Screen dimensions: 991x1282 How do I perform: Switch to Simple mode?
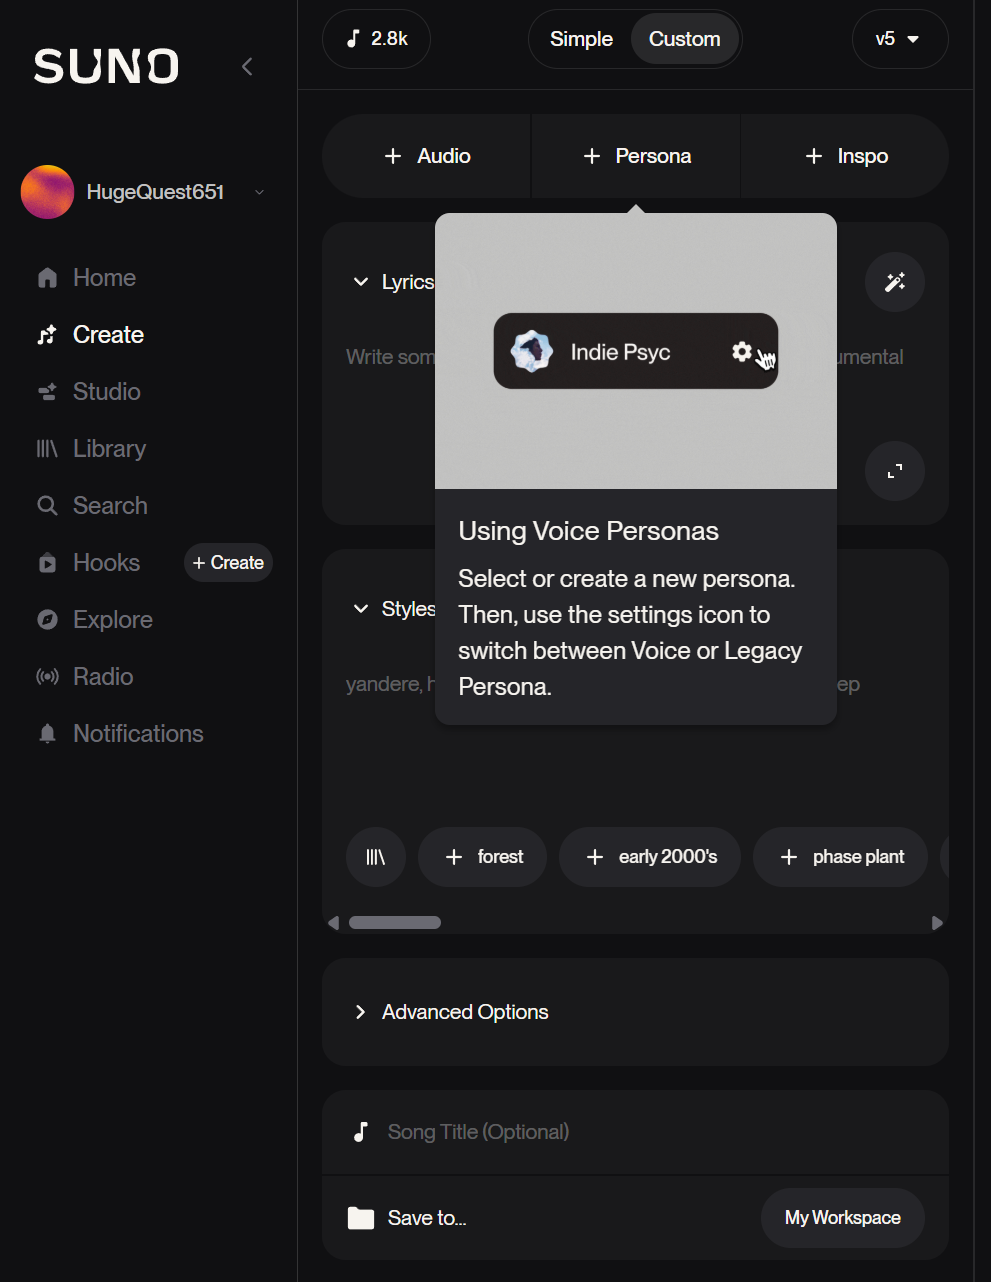click(x=581, y=39)
